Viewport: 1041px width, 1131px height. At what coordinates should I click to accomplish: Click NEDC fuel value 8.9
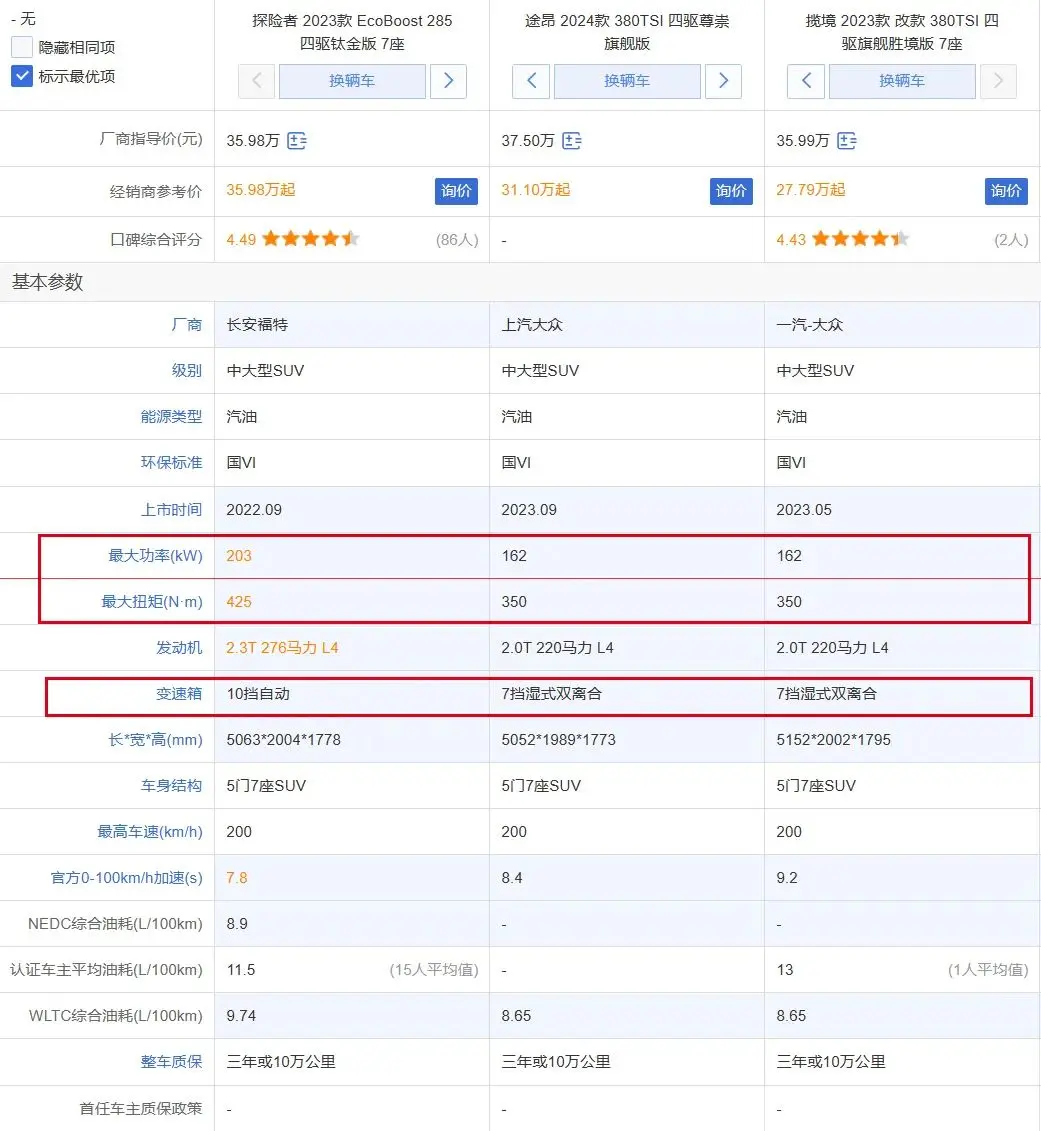coord(237,924)
